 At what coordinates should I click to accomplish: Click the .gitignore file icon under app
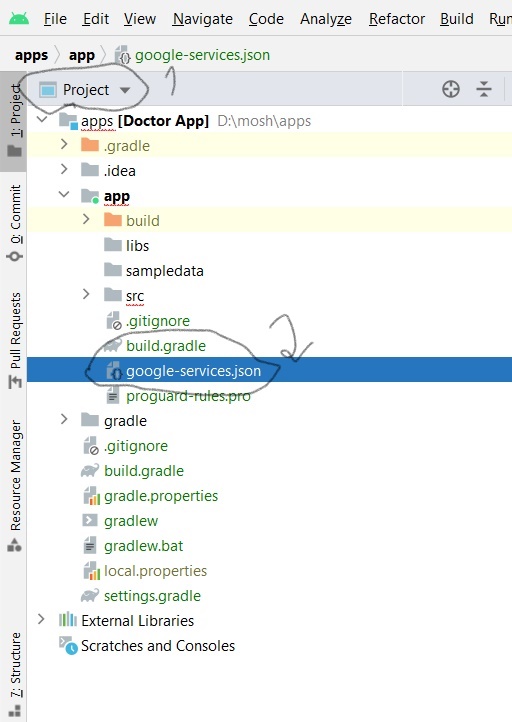coord(114,321)
